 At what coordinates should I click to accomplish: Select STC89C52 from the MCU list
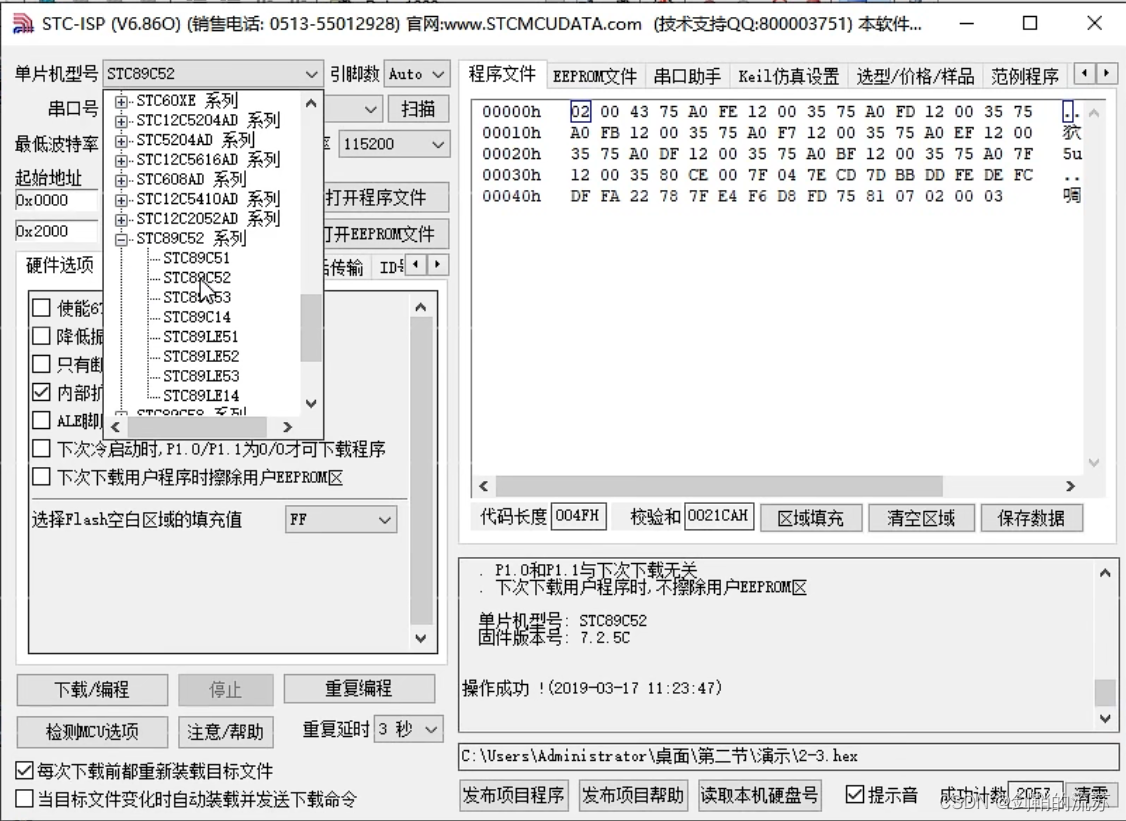pos(197,277)
